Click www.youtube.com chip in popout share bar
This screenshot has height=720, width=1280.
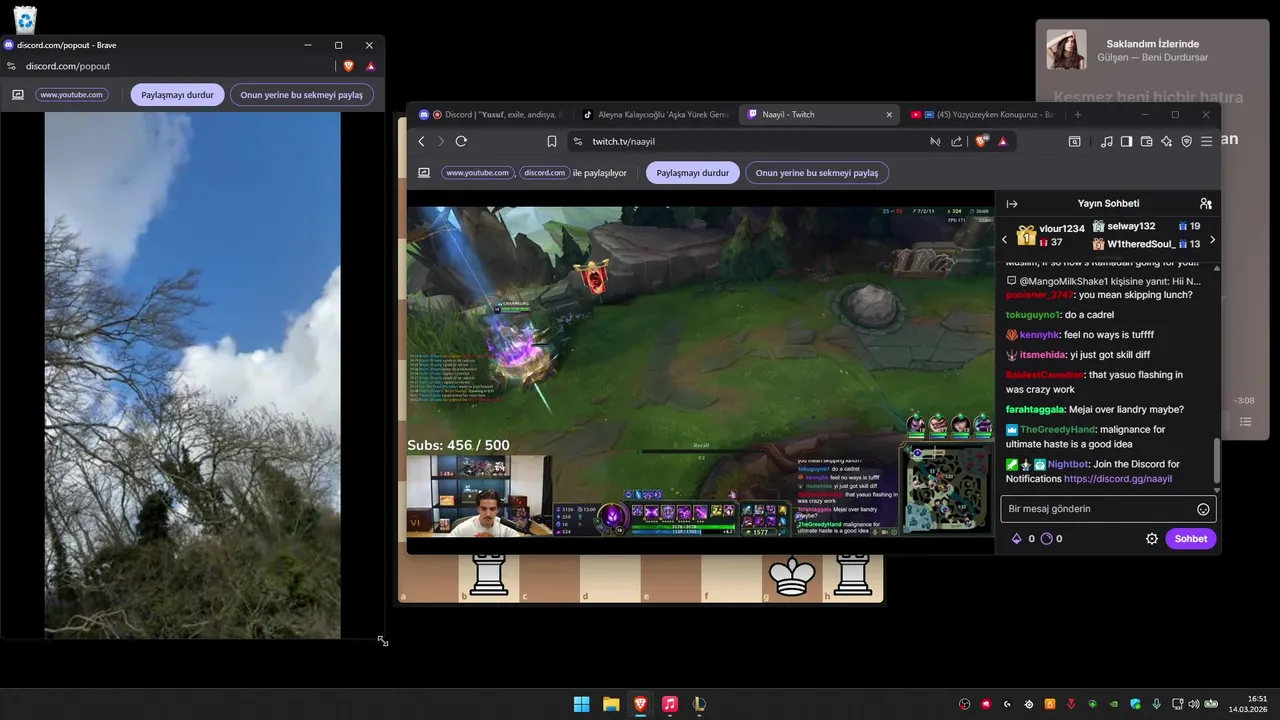point(72,95)
